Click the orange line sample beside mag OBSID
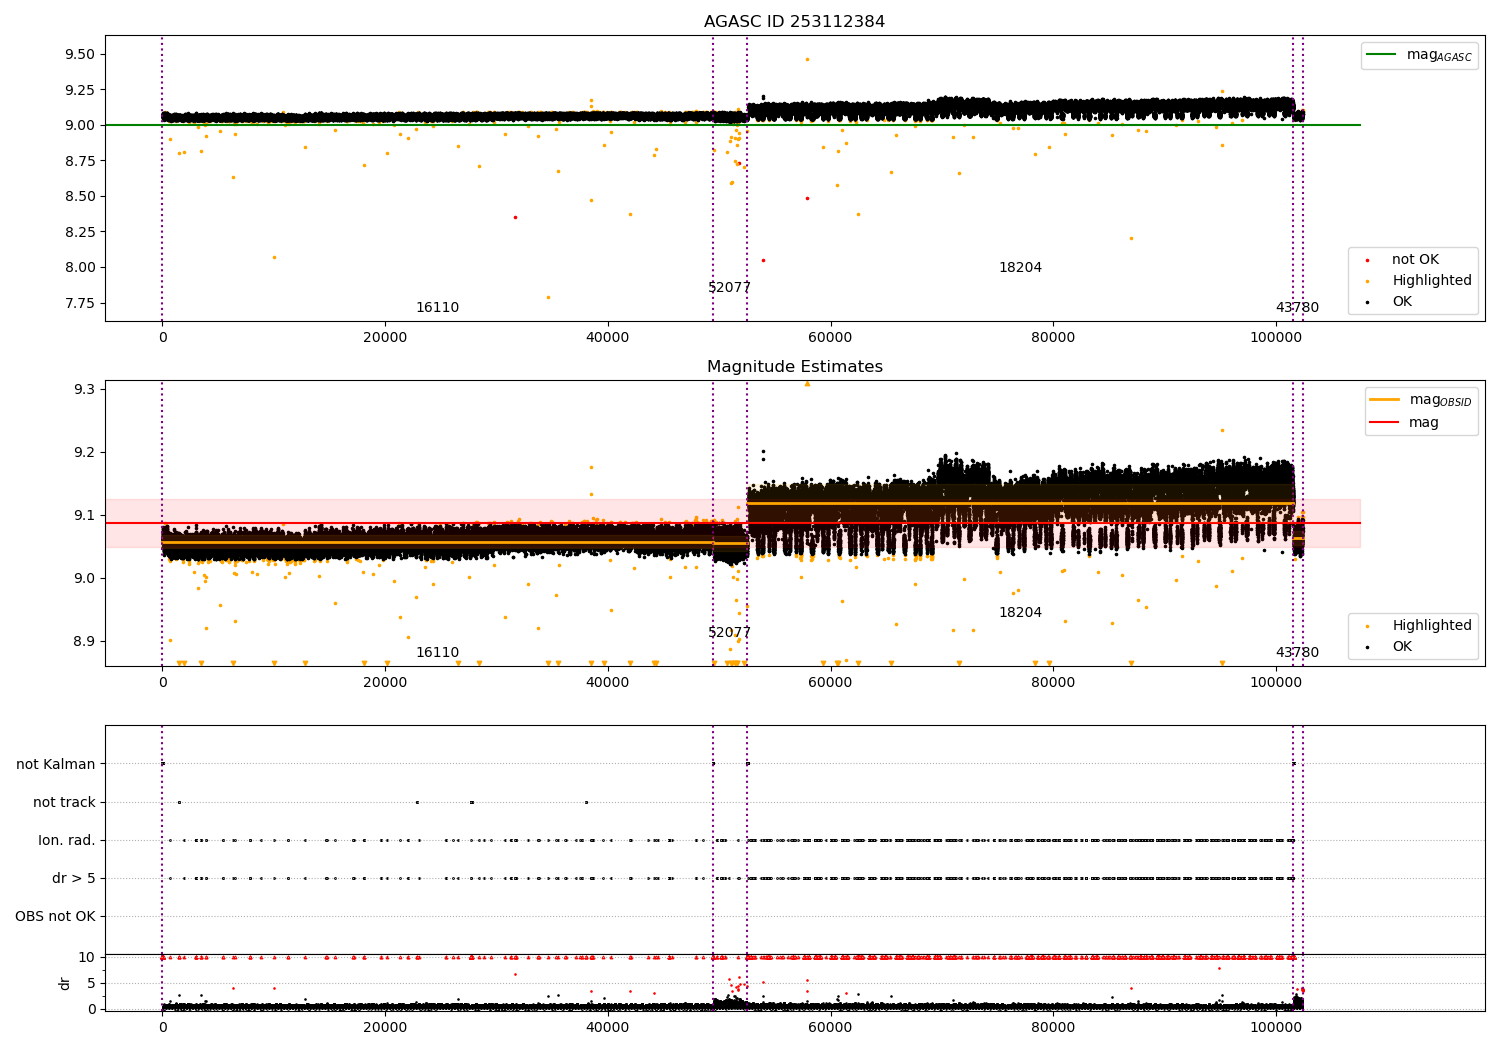Viewport: 1500px width, 1050px height. click(1384, 400)
